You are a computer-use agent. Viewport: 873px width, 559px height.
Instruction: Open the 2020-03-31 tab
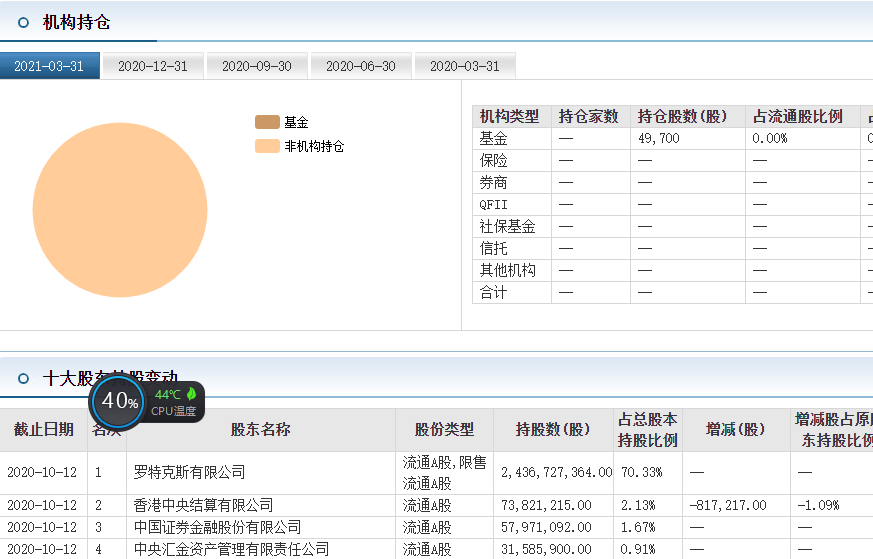[465, 66]
